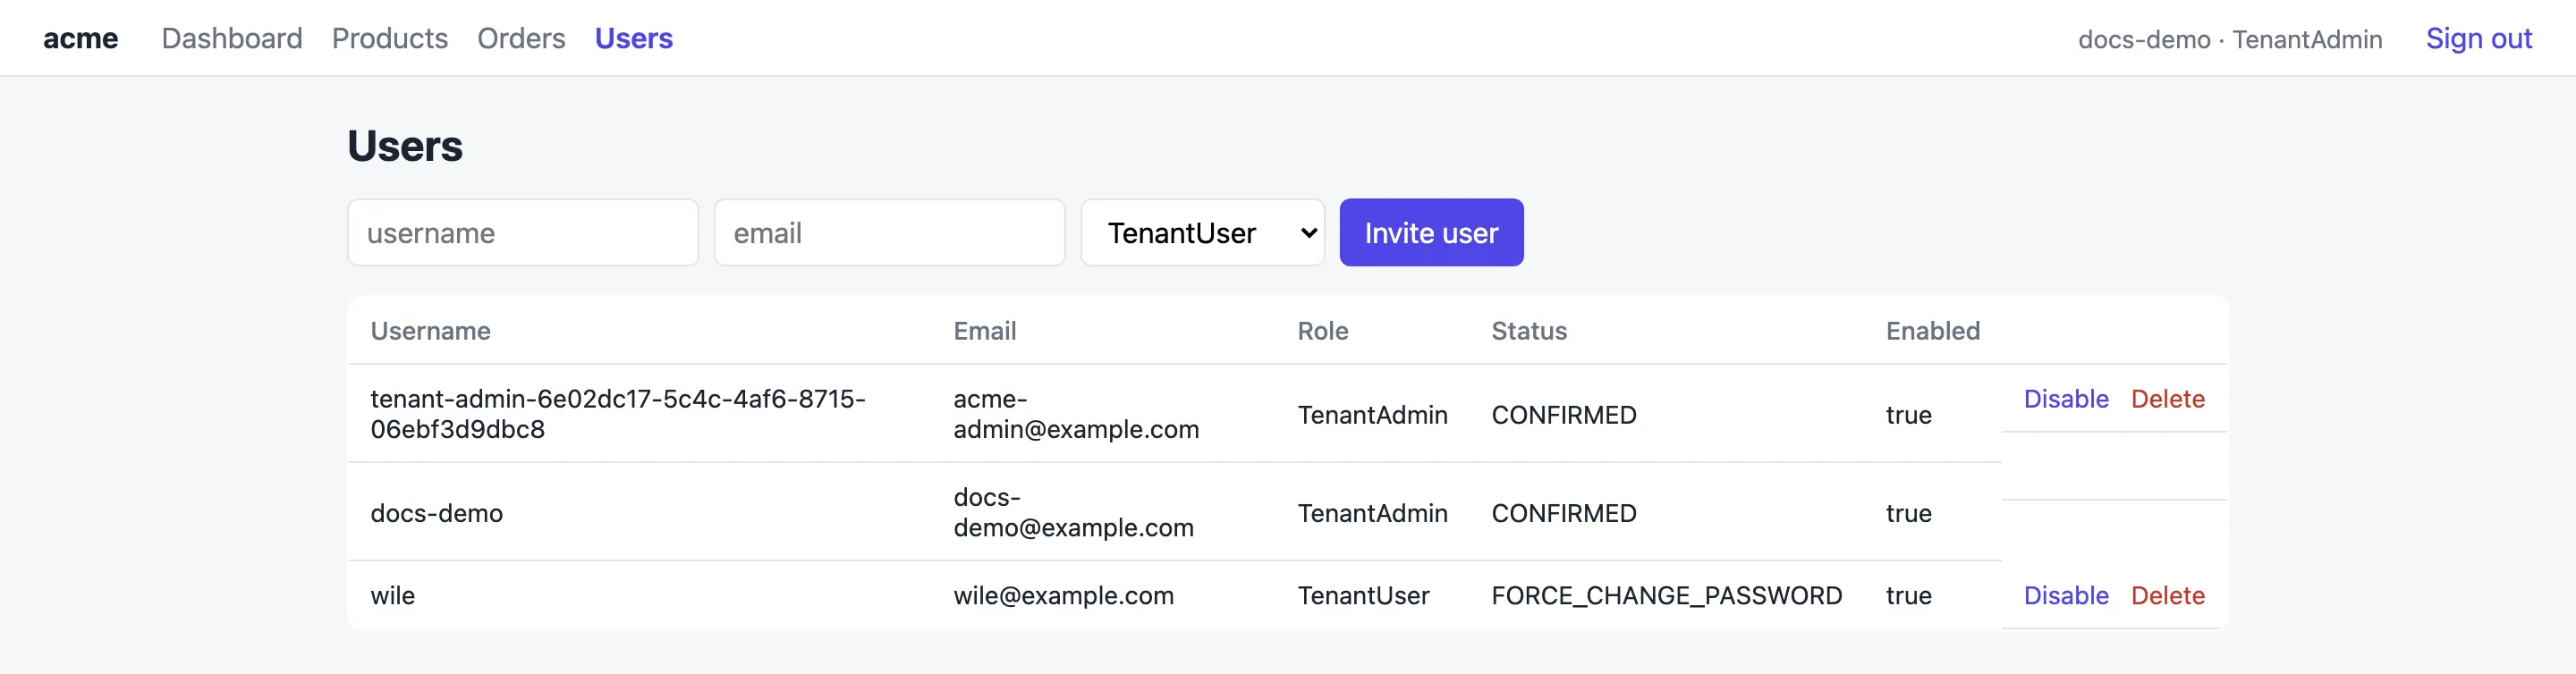This screenshot has width=2576, height=674.
Task: Open the TenantUser role dropdown
Action: coord(1203,233)
